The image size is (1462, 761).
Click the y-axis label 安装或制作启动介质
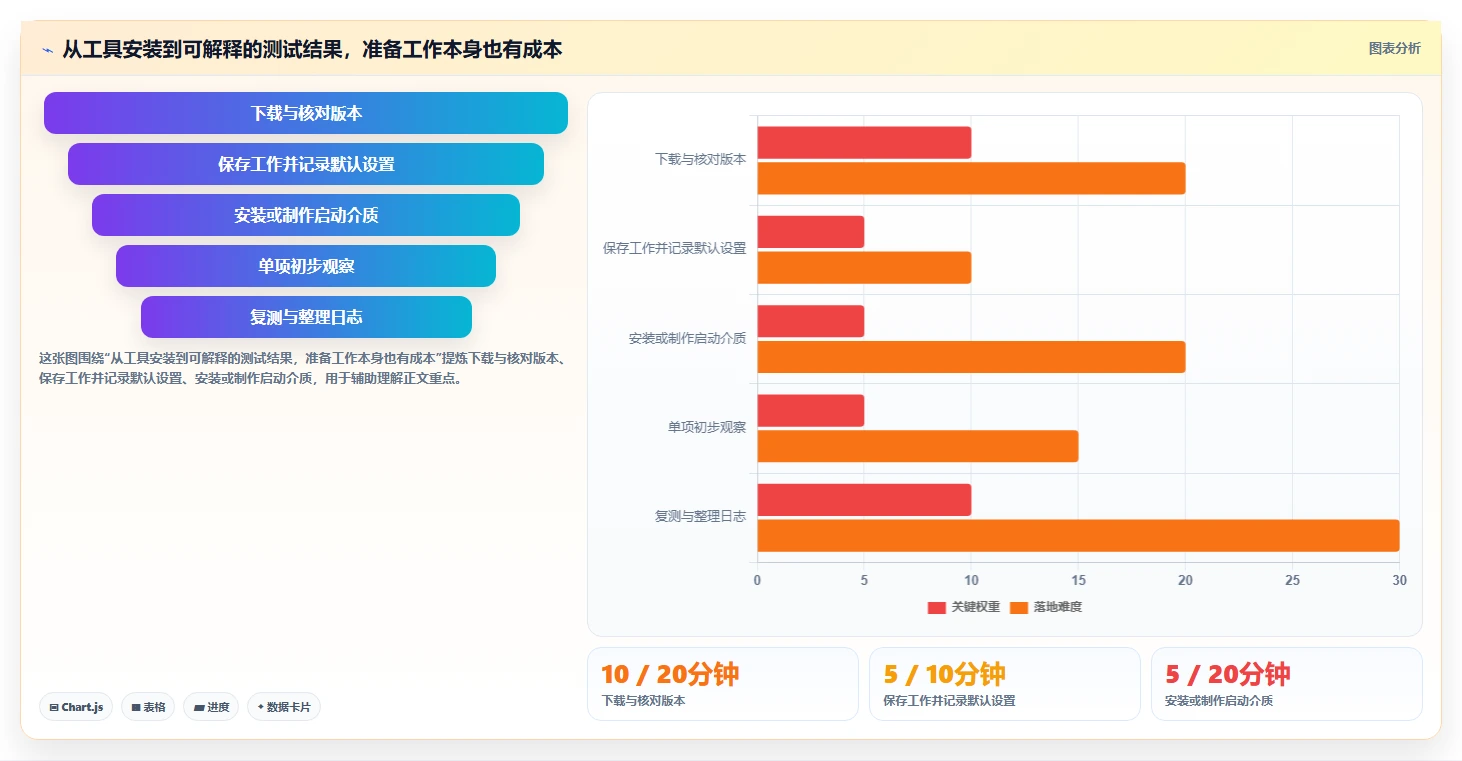point(687,338)
